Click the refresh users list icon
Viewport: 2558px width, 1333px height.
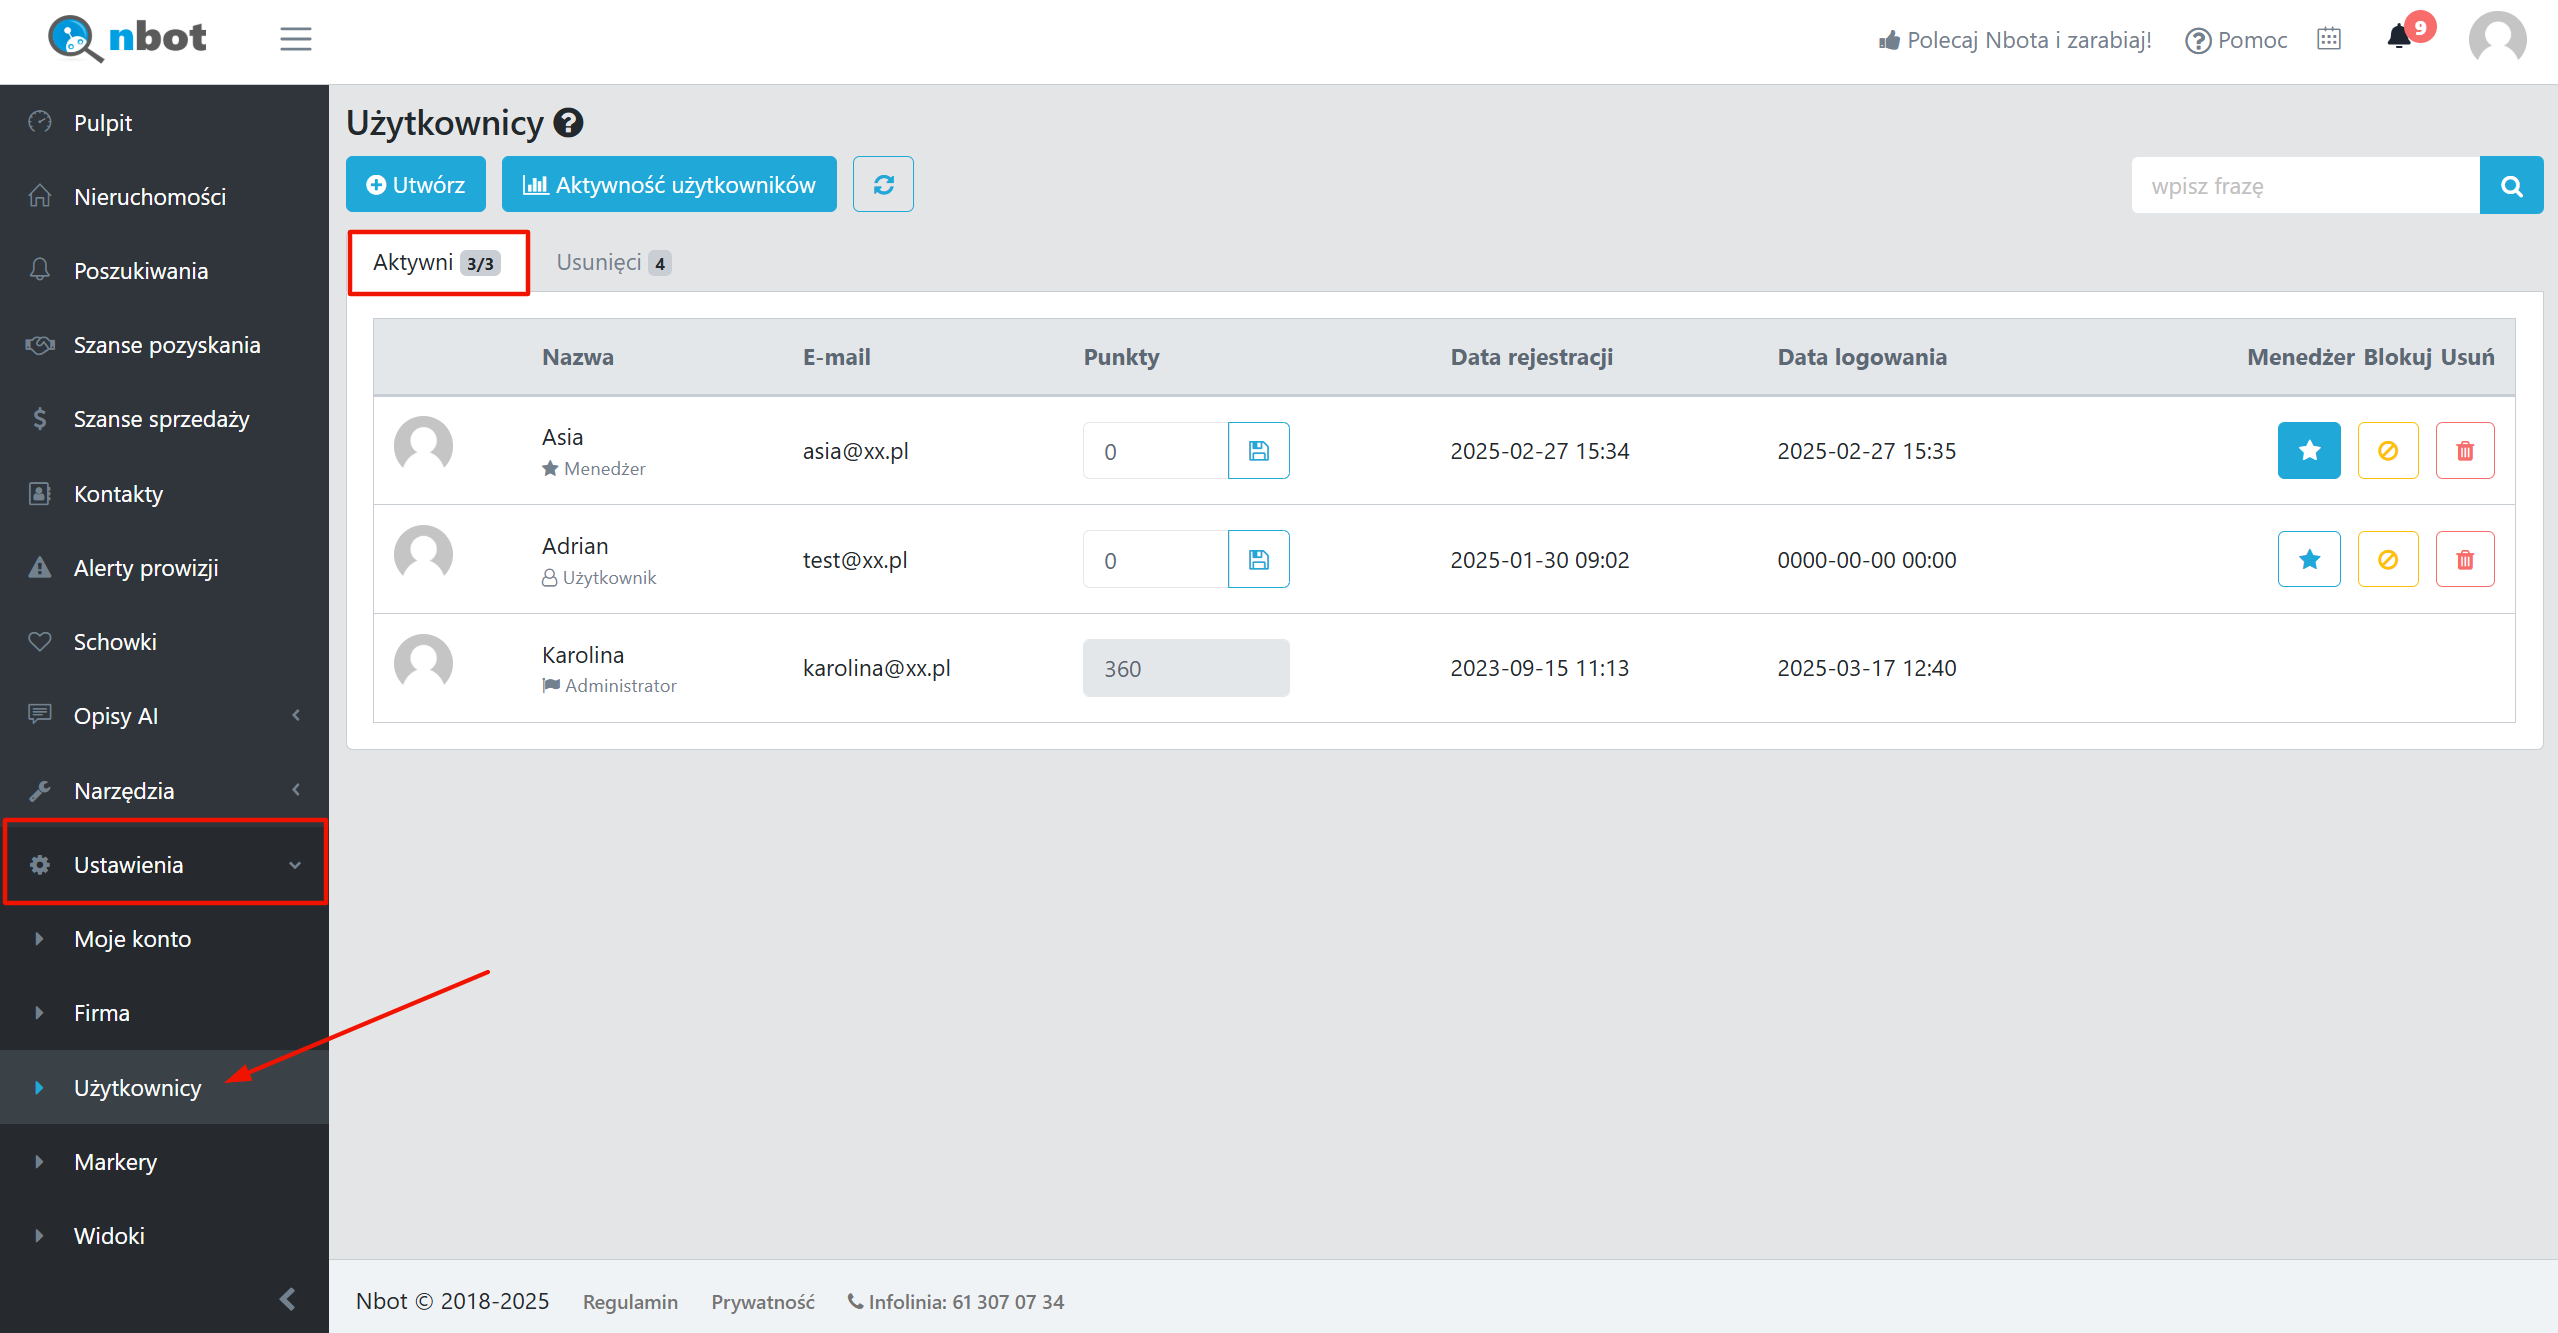[883, 185]
